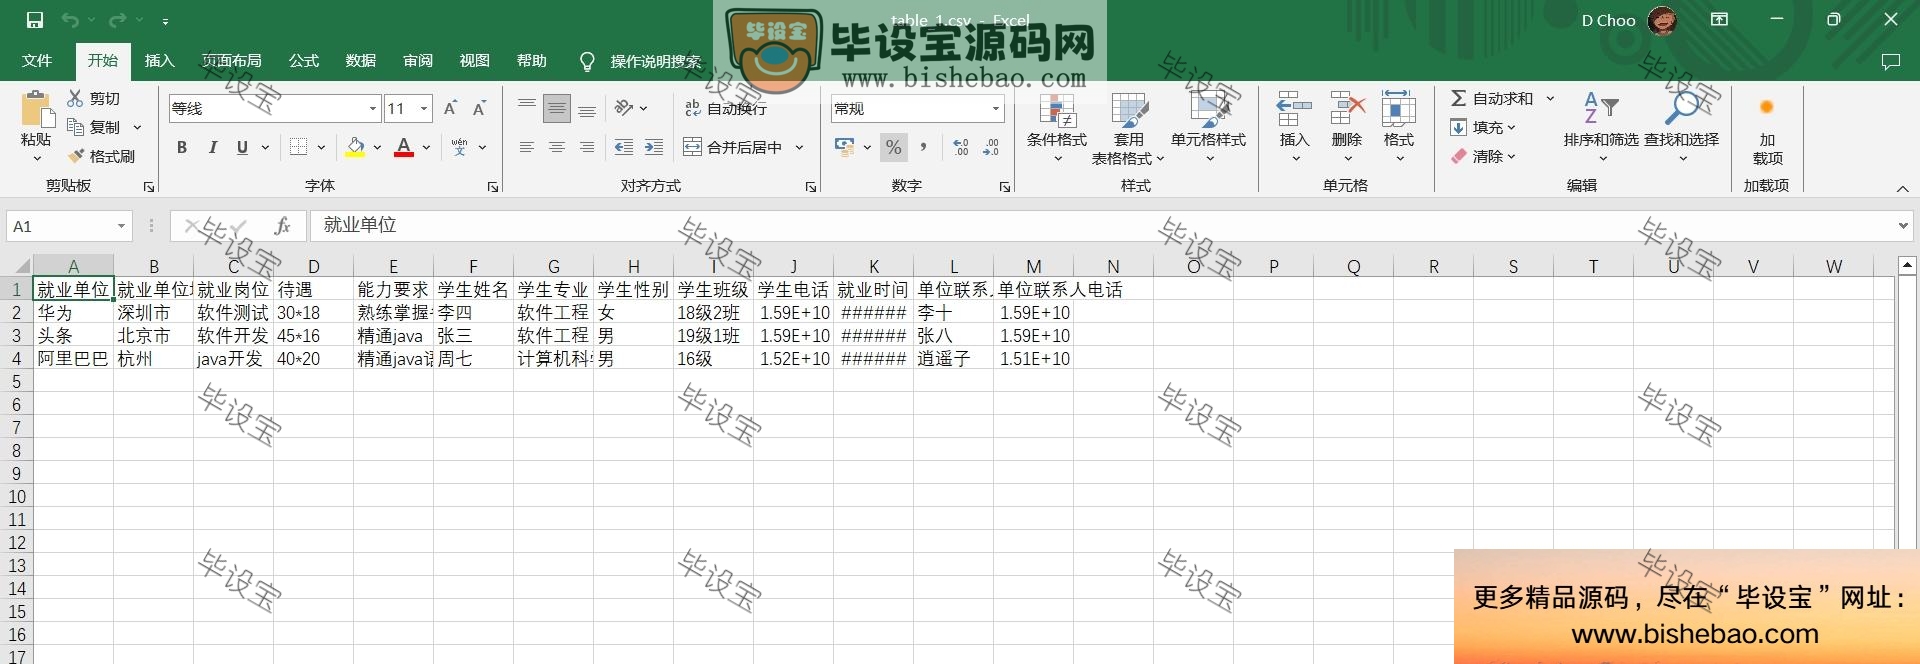This screenshot has width=1920, height=664.
Task: Click the text orientation icon
Action: coord(624,108)
